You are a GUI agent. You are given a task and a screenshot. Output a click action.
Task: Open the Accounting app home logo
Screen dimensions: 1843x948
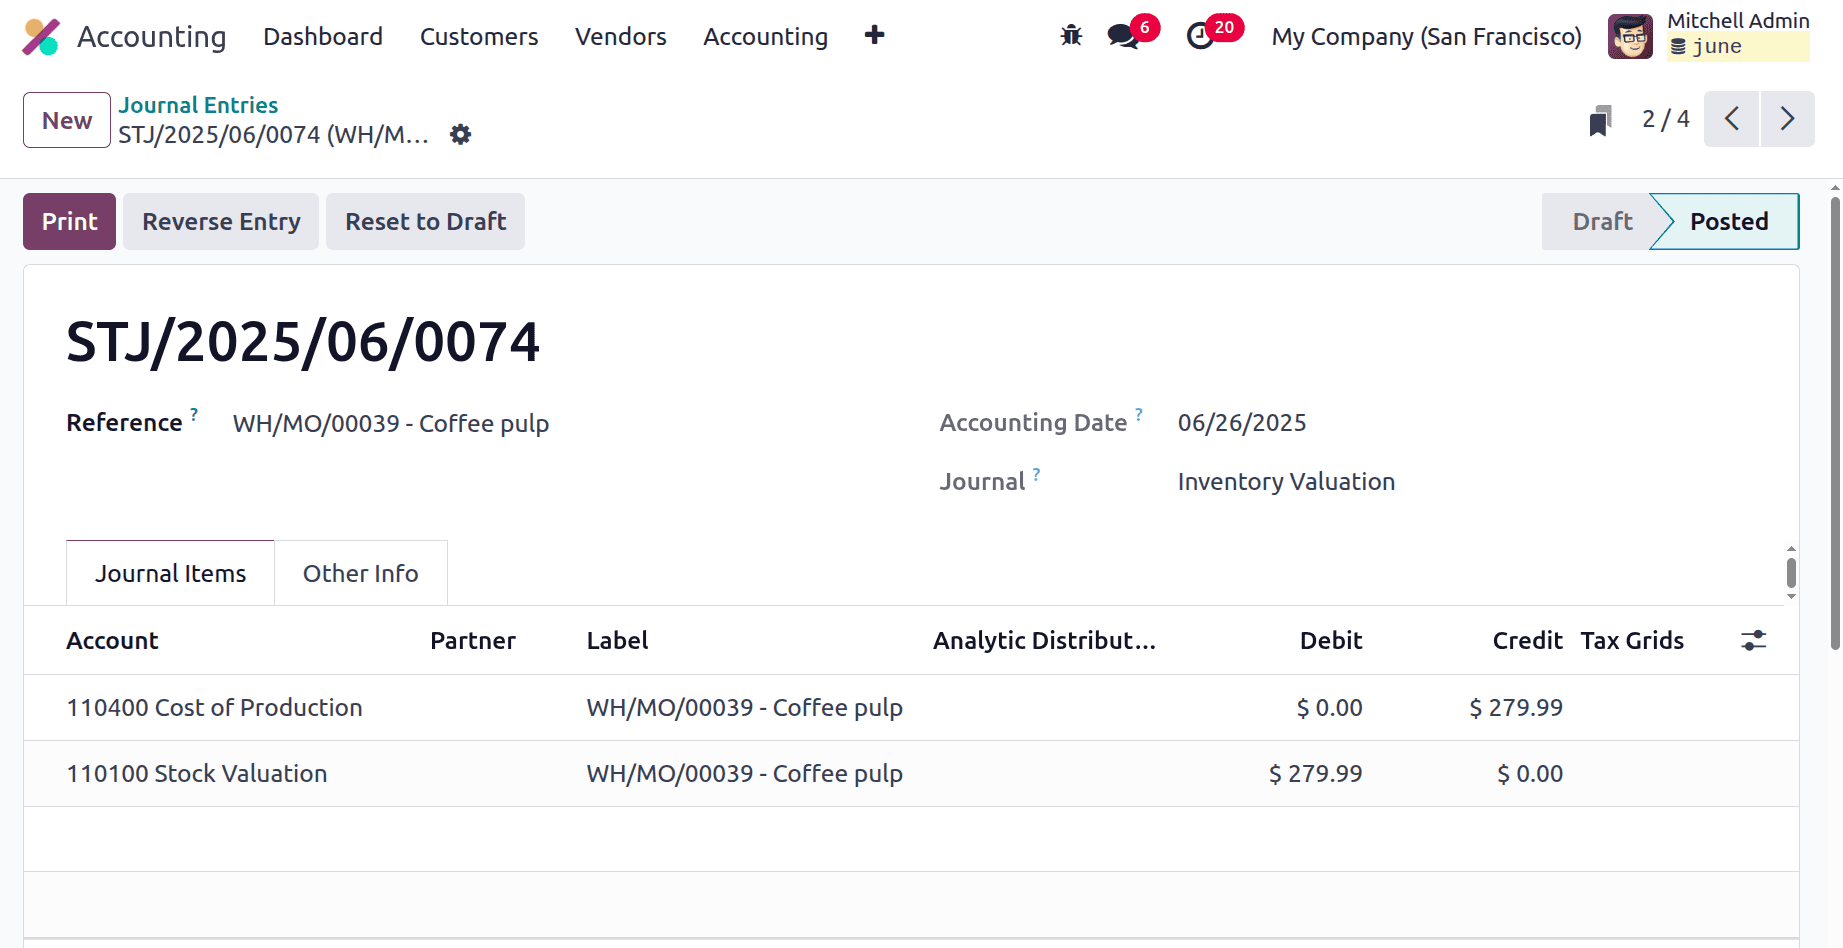[41, 37]
